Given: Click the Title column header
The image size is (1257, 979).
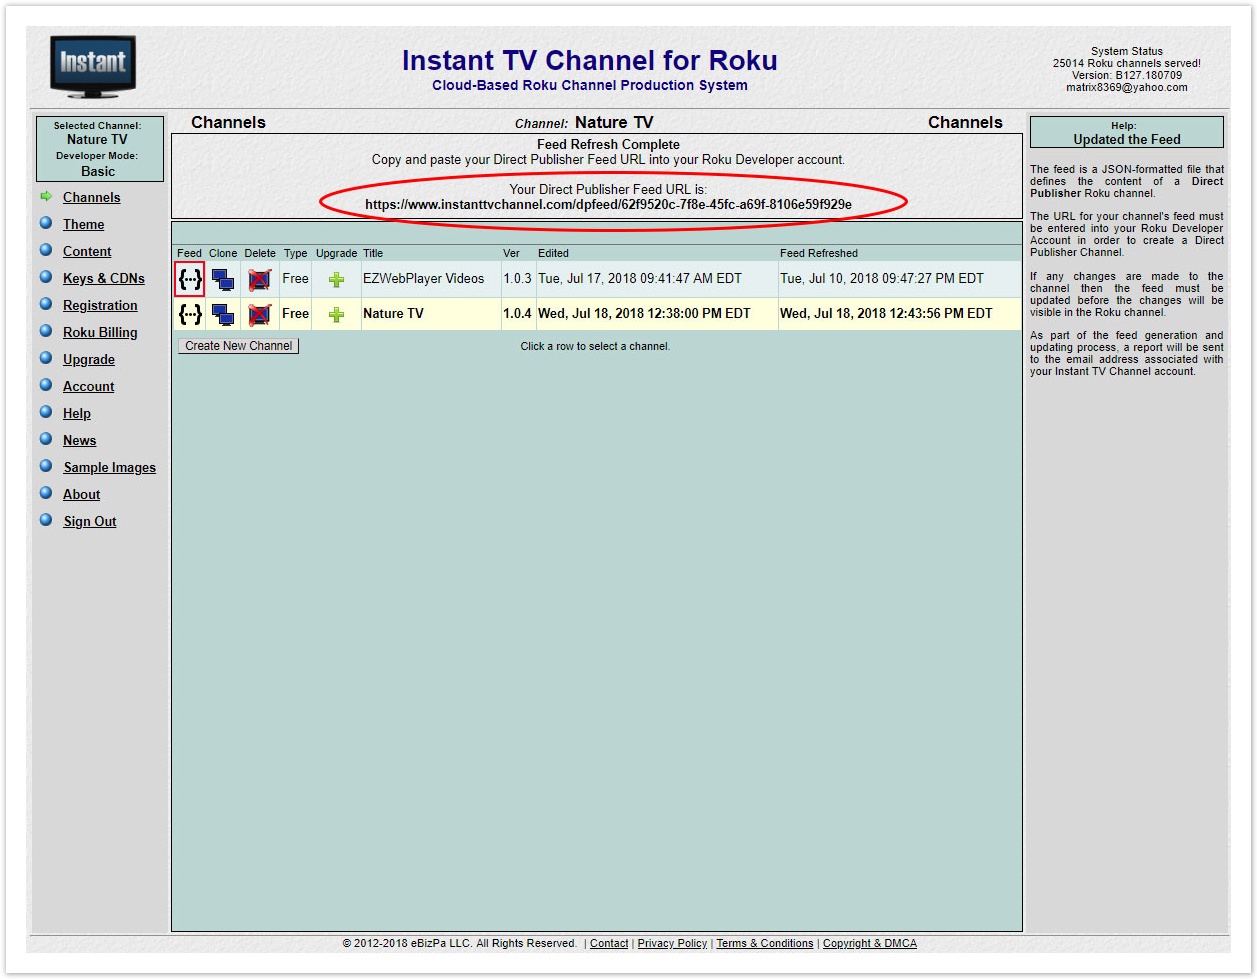Looking at the screenshot, I should pos(373,254).
